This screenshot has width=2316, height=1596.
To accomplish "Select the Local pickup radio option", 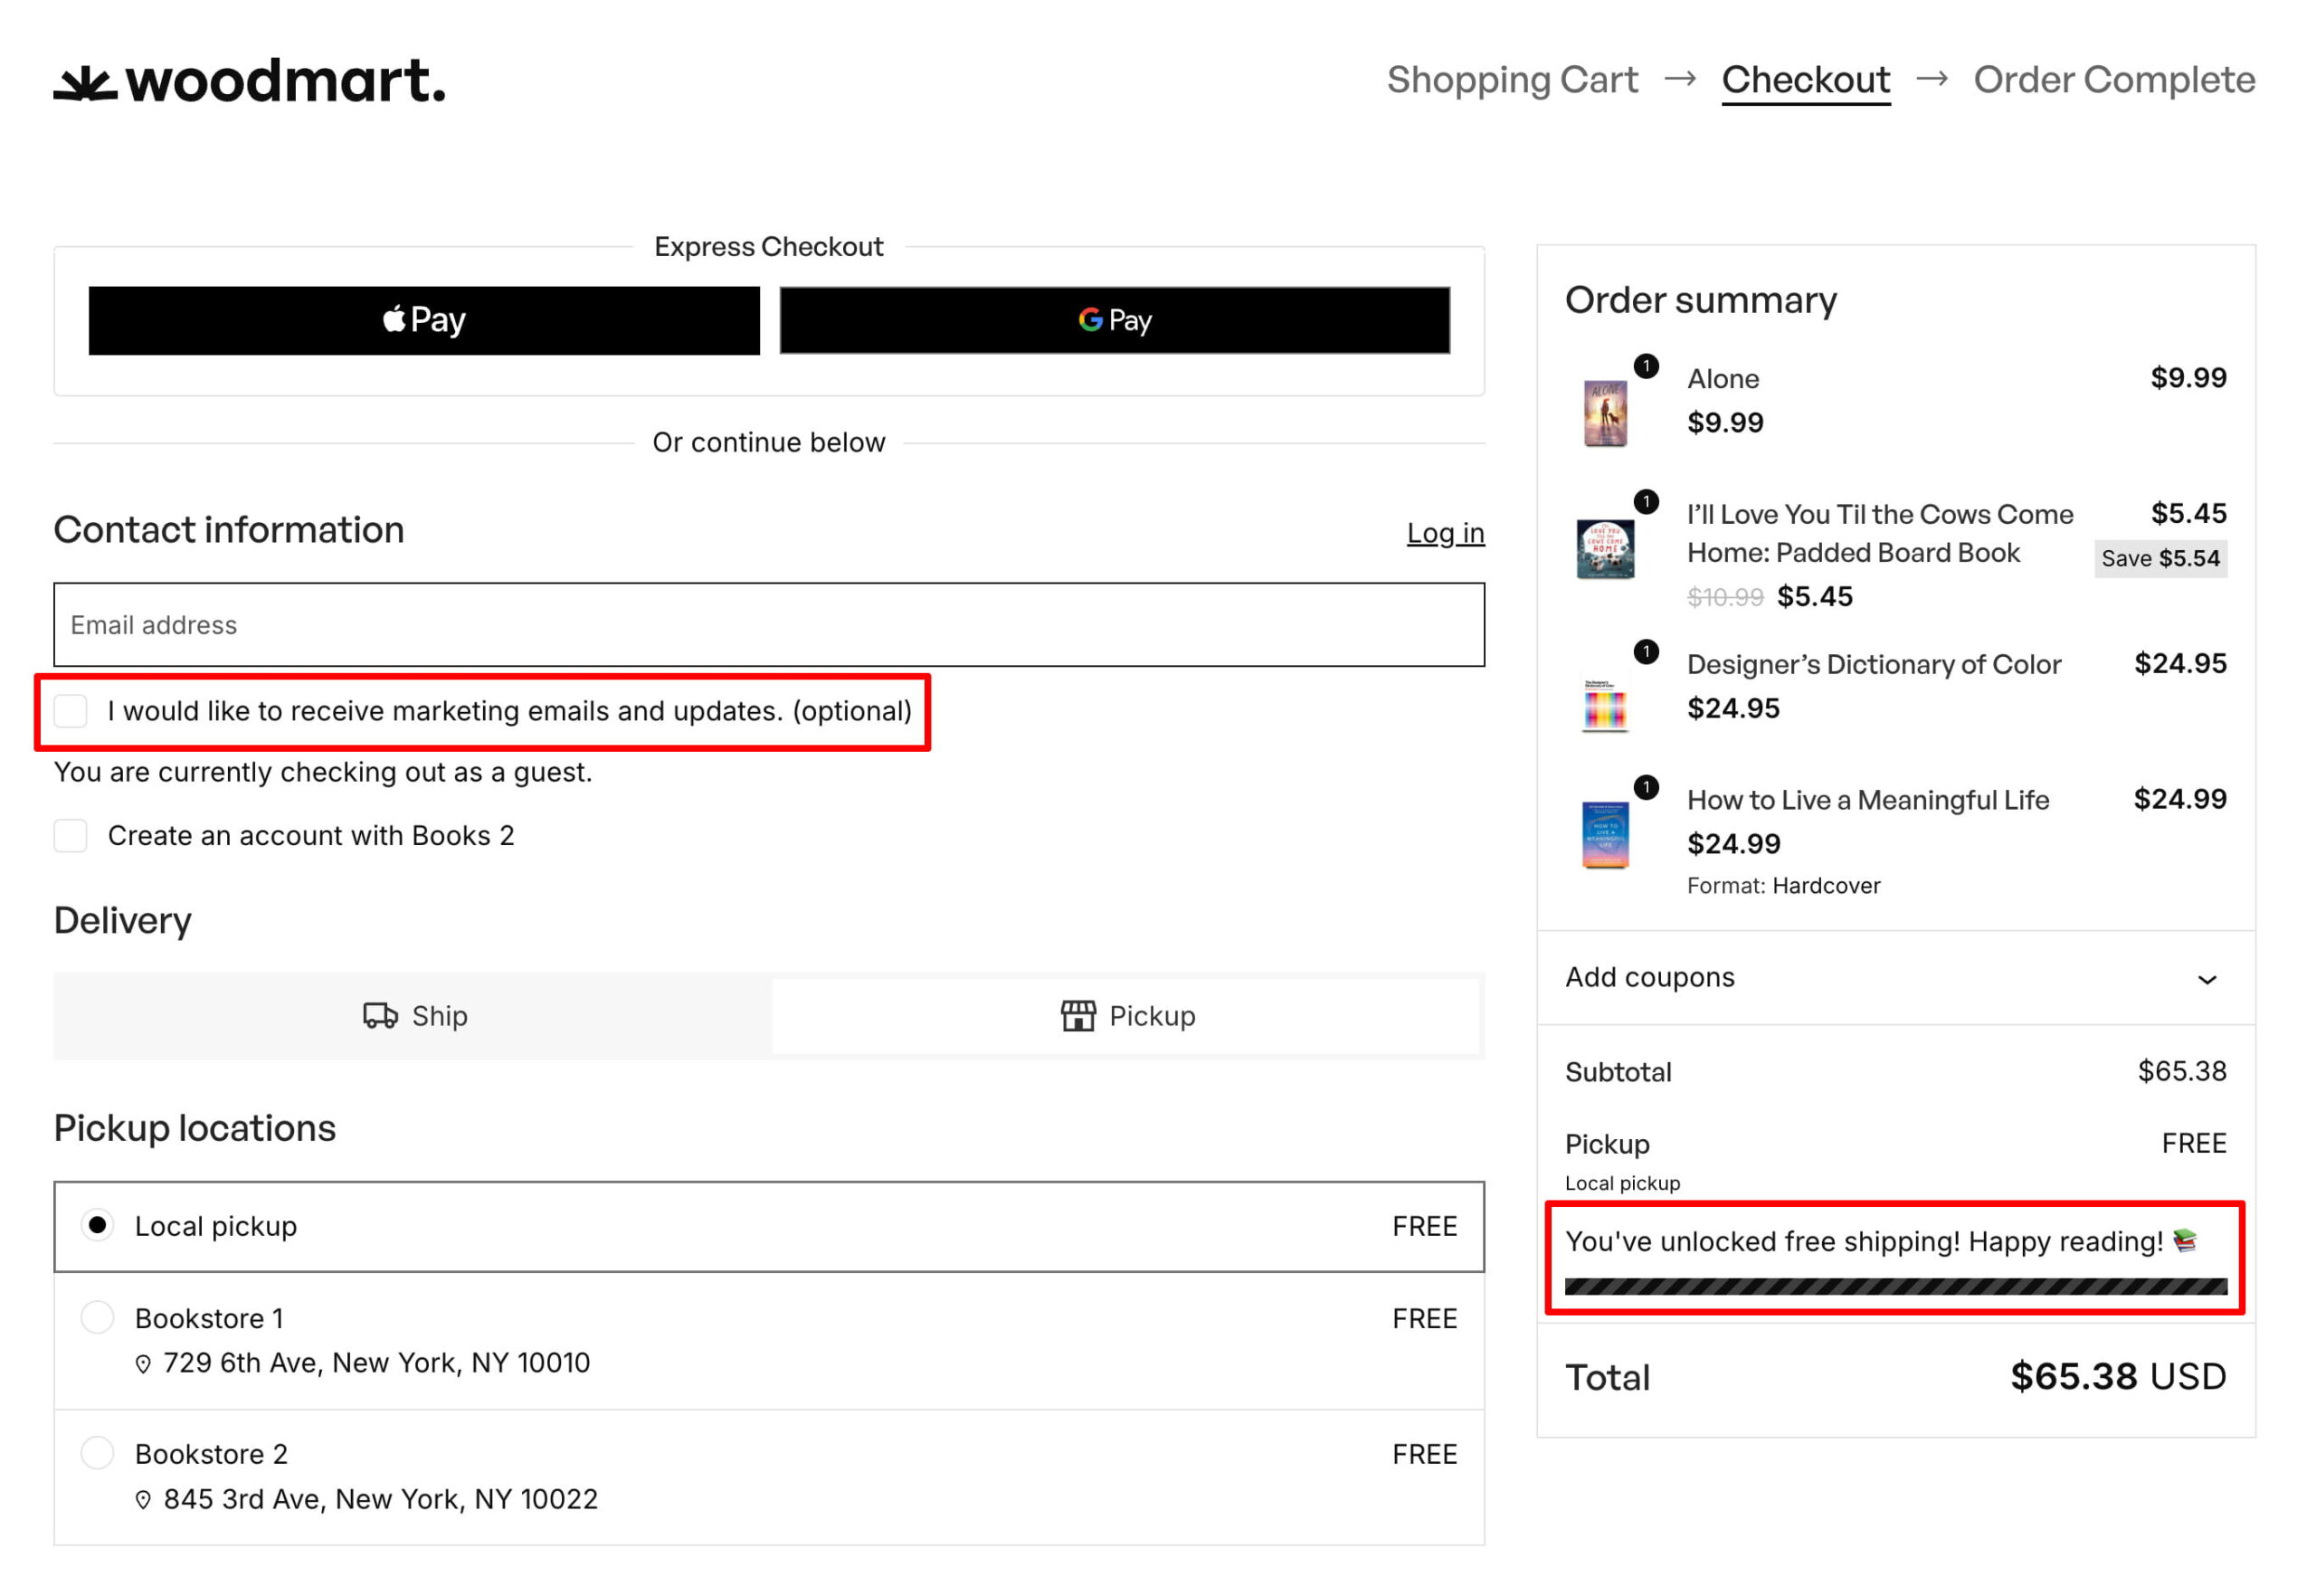I will [x=97, y=1226].
